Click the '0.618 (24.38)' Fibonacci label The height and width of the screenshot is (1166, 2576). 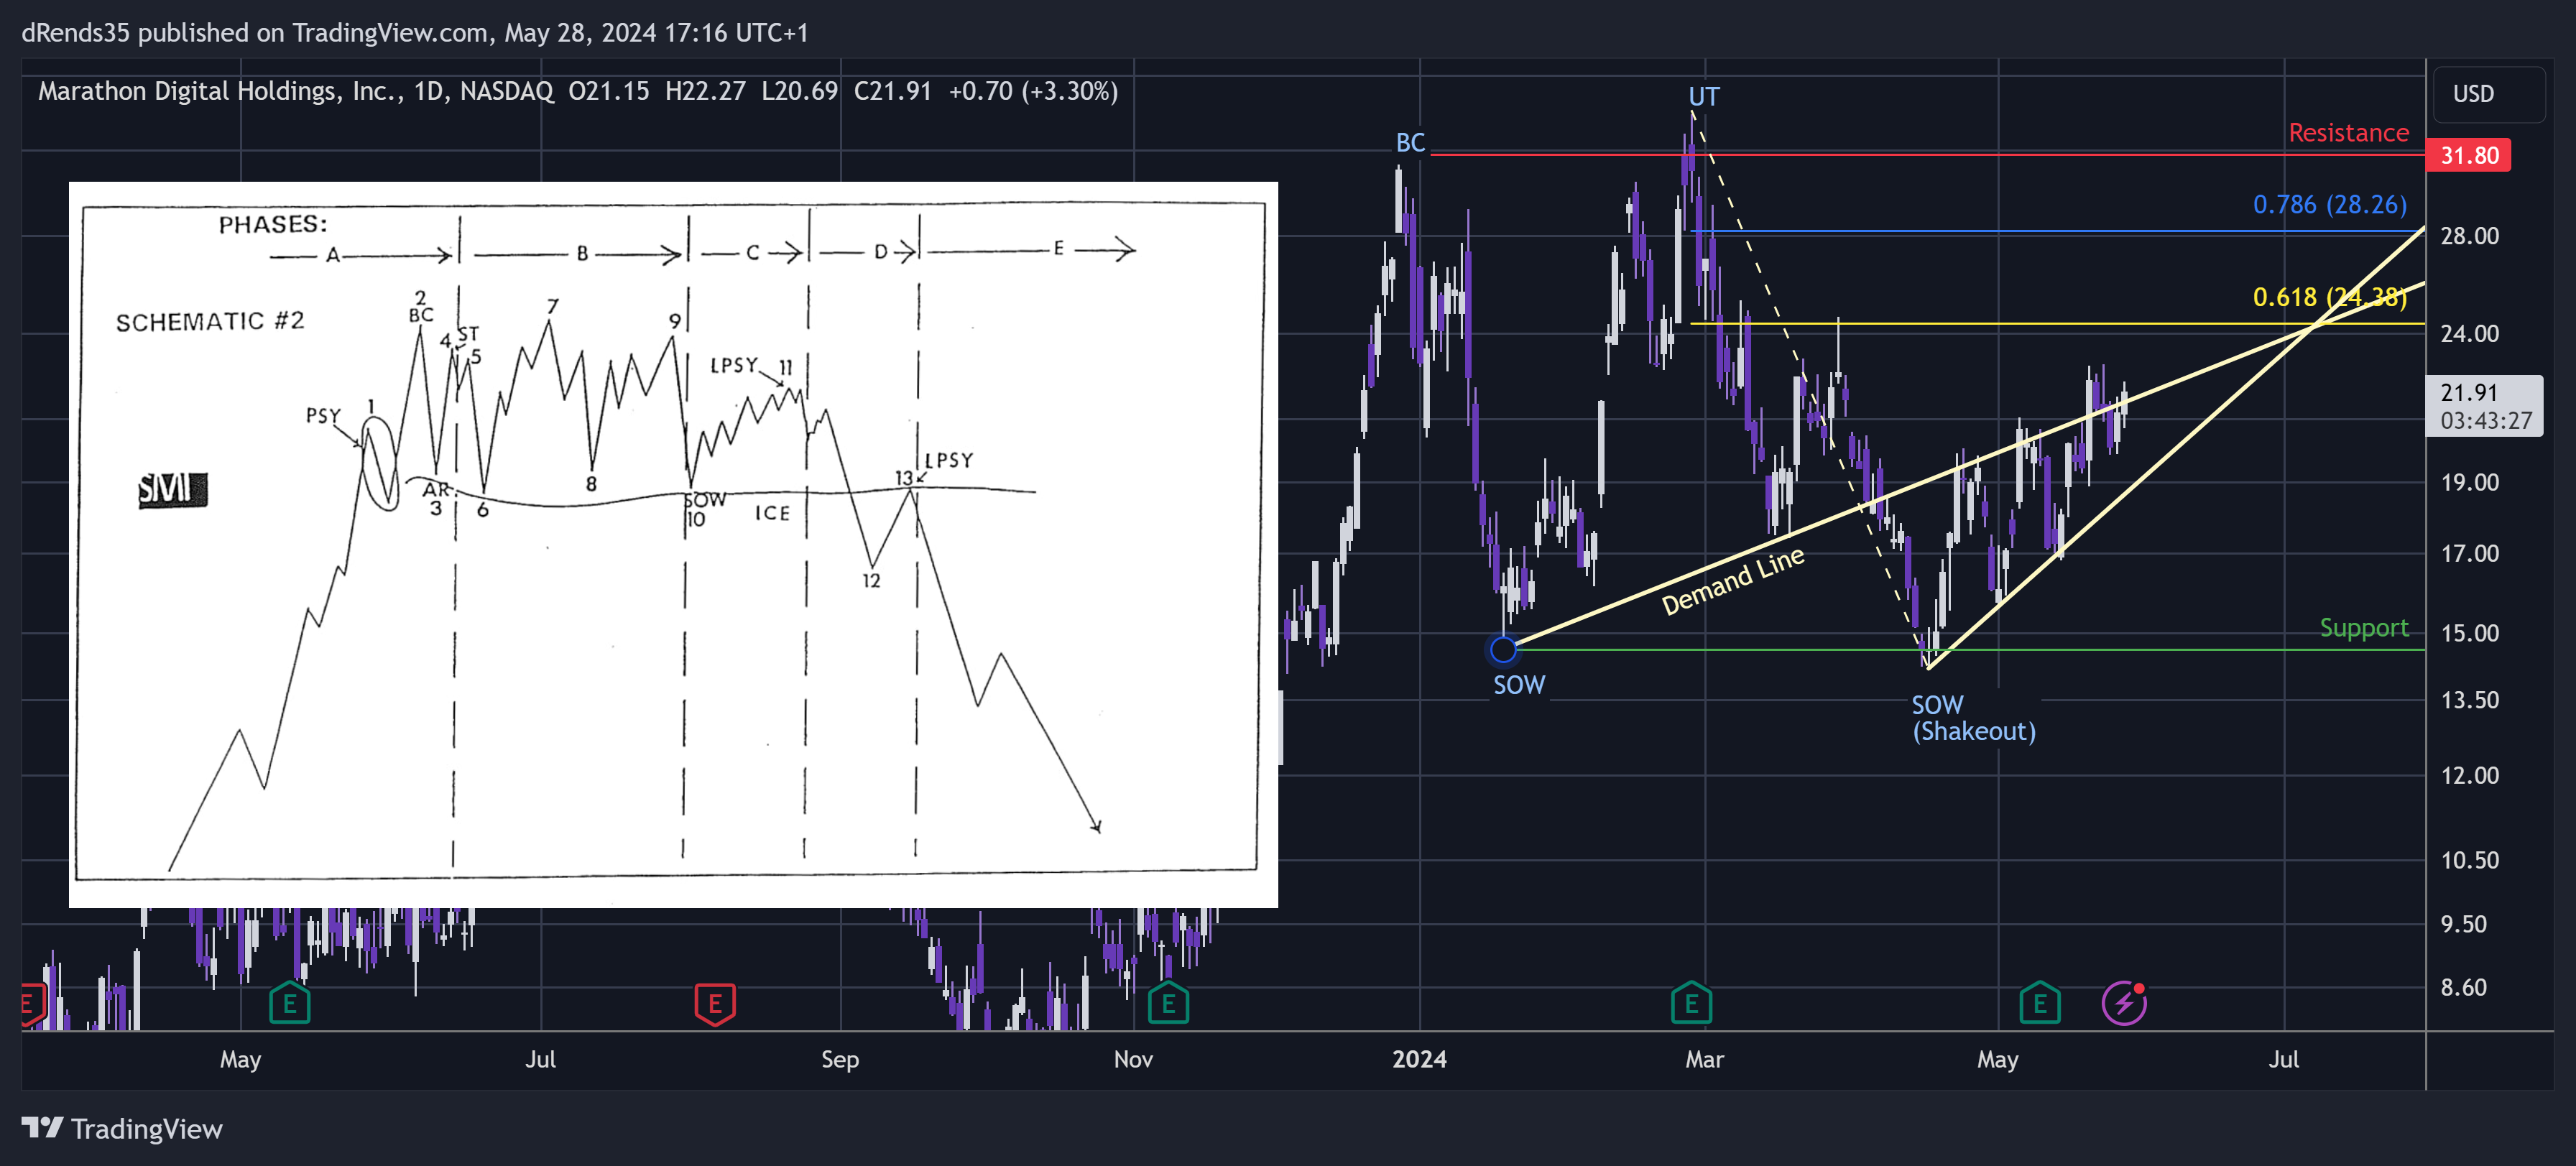point(2329,297)
